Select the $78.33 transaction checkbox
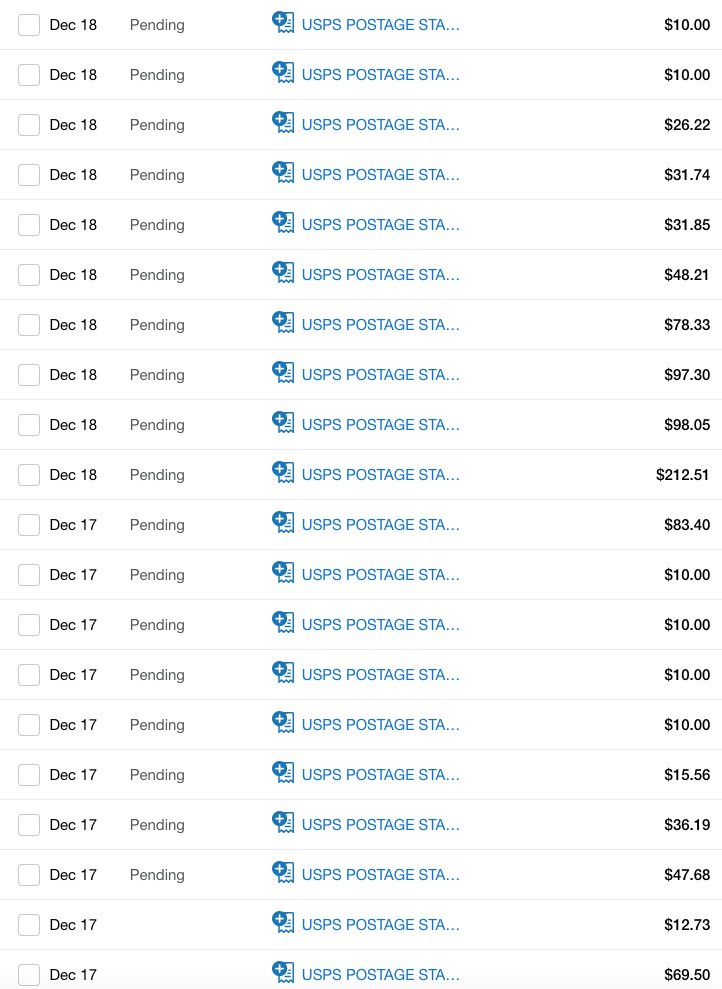722x989 pixels. [x=29, y=325]
